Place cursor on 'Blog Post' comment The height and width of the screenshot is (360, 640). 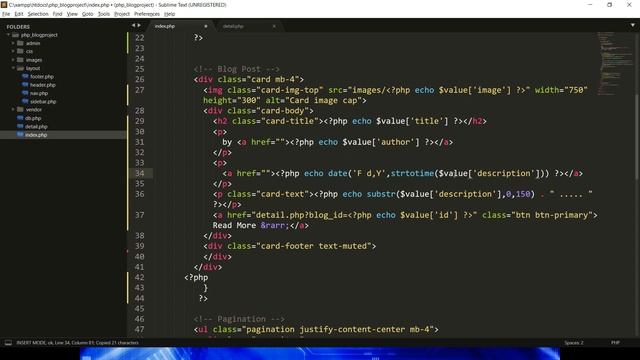(237, 69)
